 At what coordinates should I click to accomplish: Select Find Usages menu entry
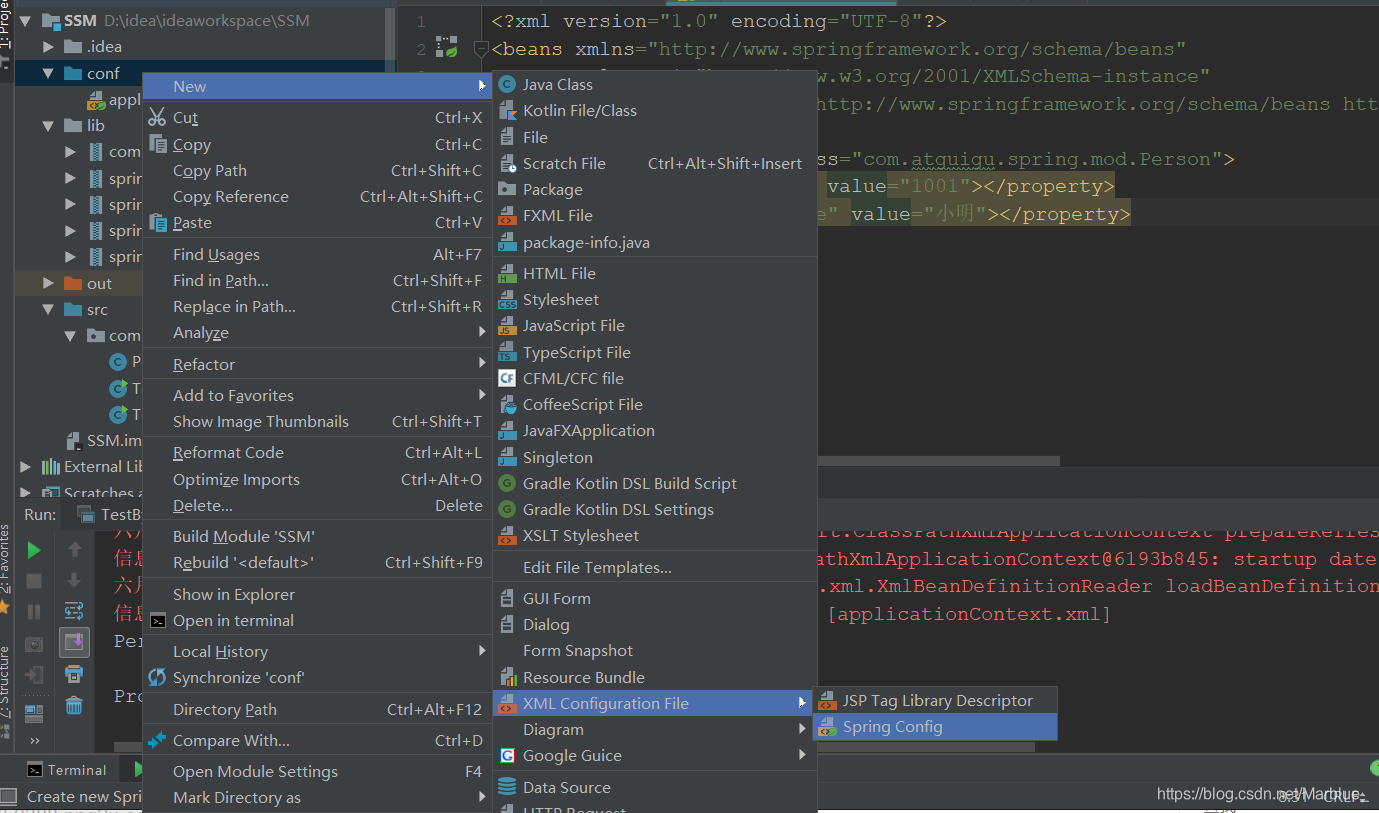[318, 254]
